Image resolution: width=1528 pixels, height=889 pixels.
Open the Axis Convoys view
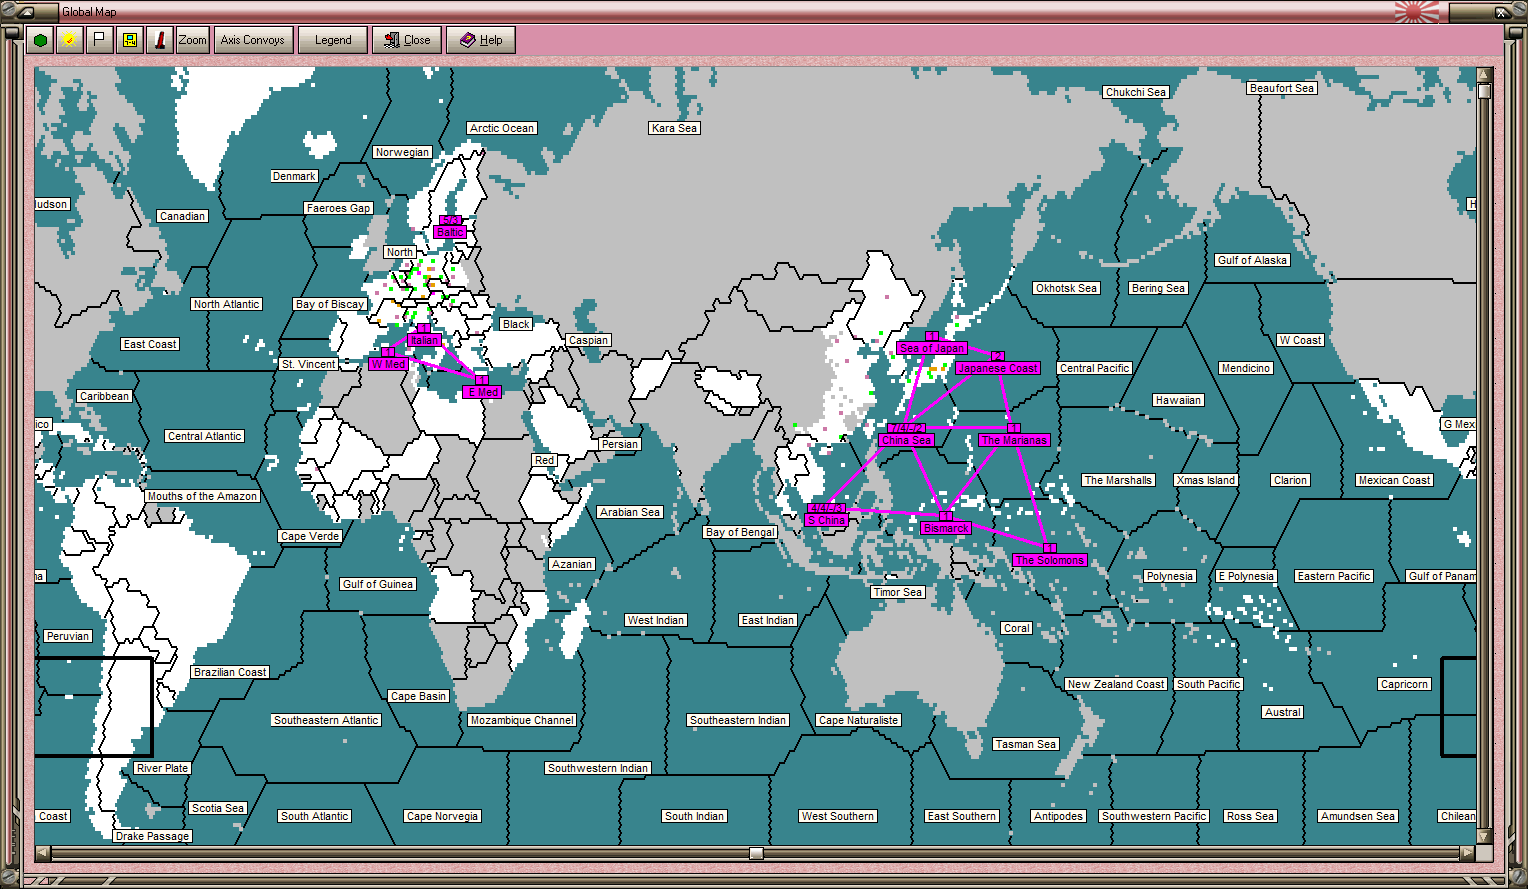(x=253, y=40)
